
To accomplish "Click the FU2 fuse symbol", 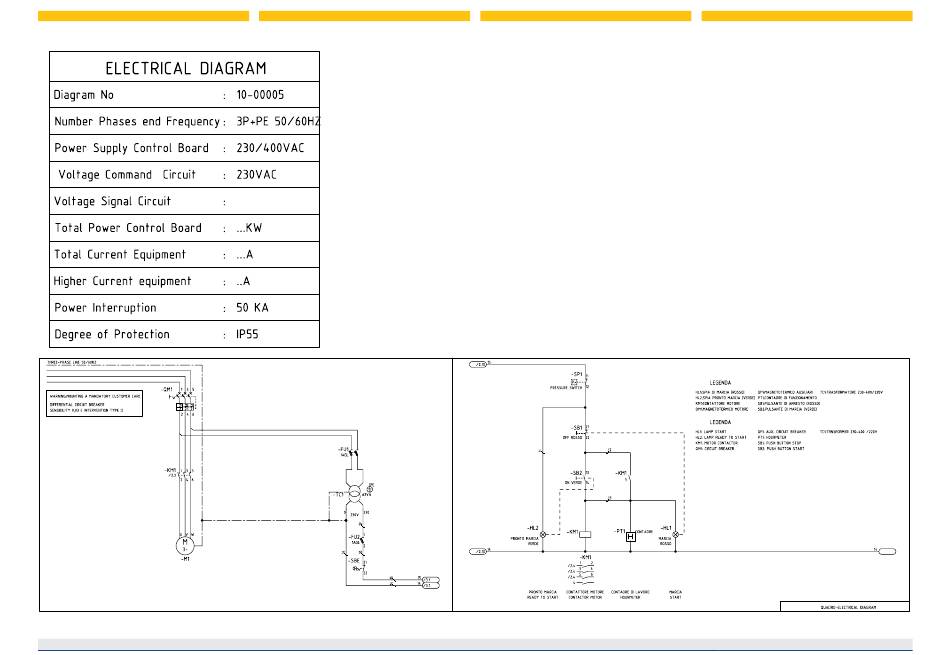I will 362,540.
